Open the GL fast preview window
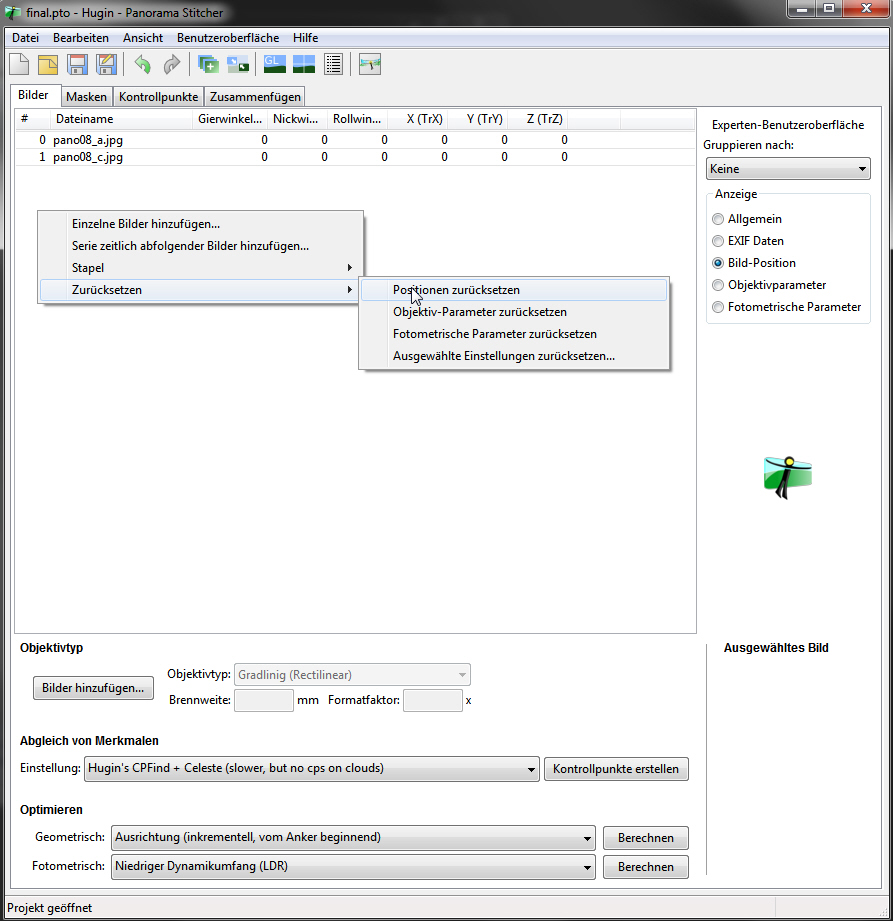The height and width of the screenshot is (921, 893). tap(275, 65)
